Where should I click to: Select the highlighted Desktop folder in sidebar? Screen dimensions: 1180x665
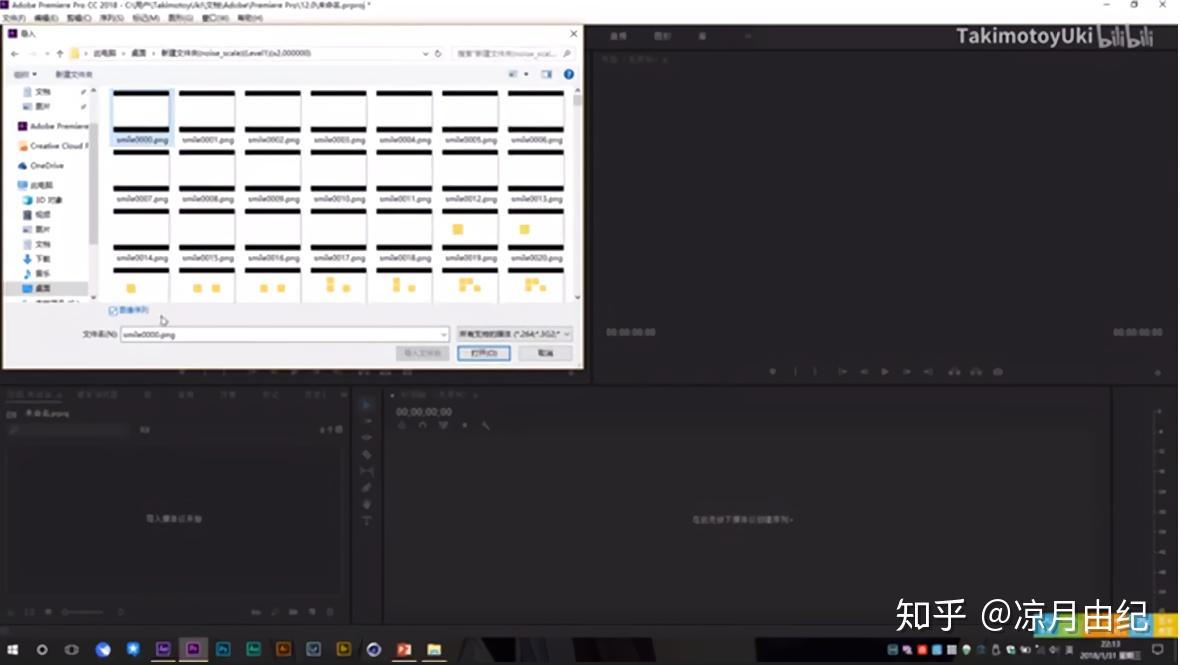pyautogui.click(x=47, y=289)
